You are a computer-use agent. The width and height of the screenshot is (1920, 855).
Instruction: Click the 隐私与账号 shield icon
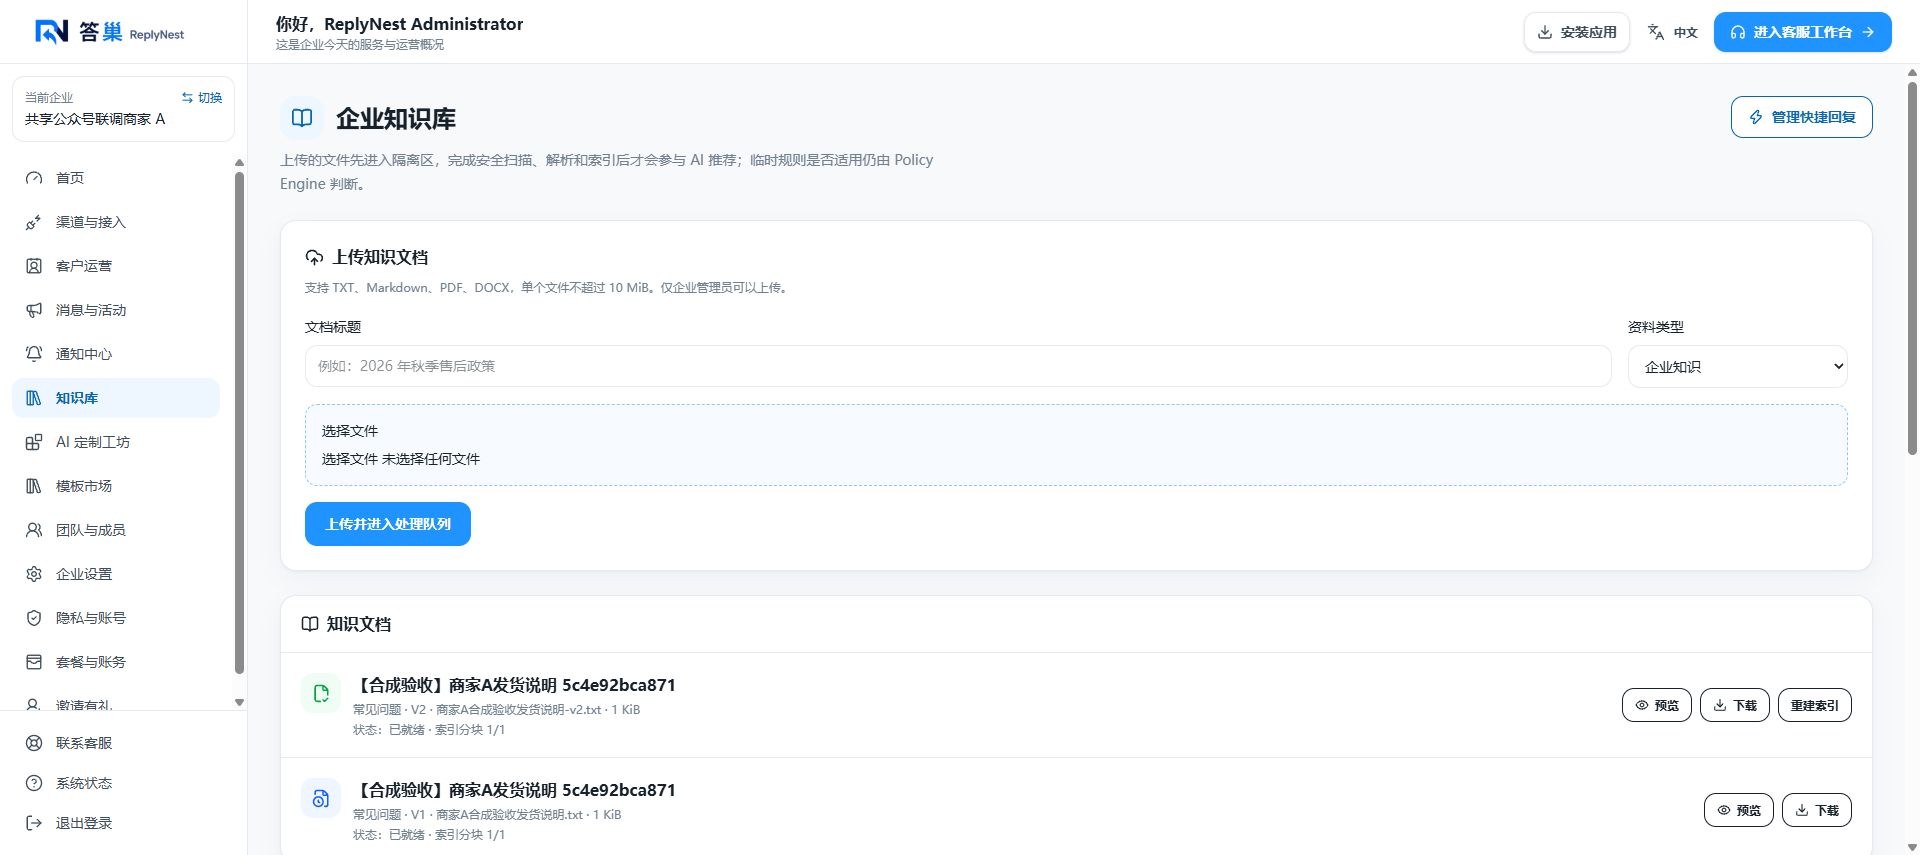pyautogui.click(x=34, y=618)
